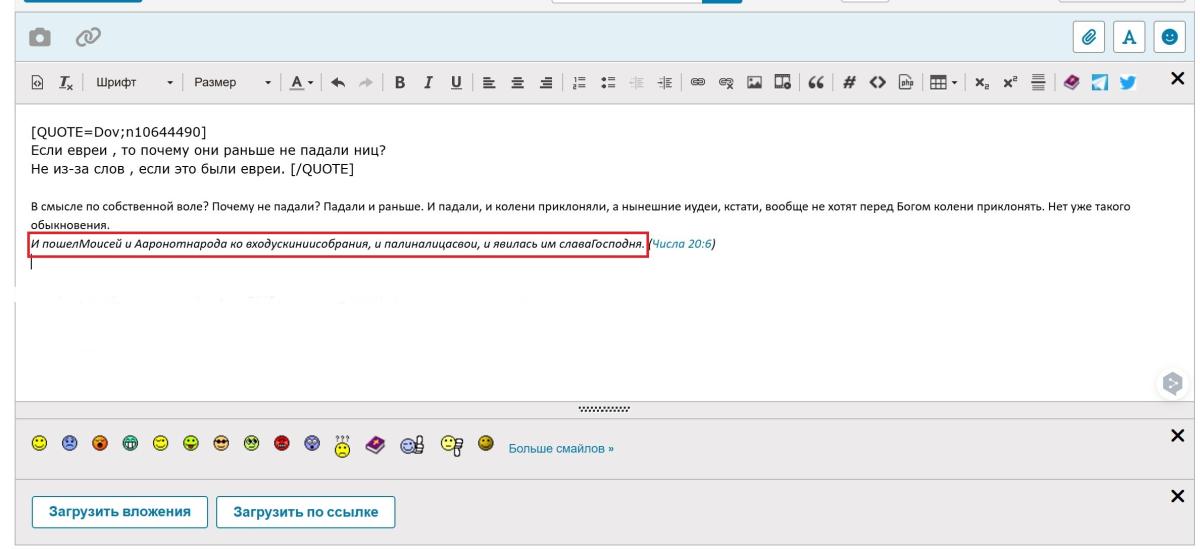The width and height of the screenshot is (1200, 549).
Task: Remove formatting with Tx icon
Action: click(65, 82)
